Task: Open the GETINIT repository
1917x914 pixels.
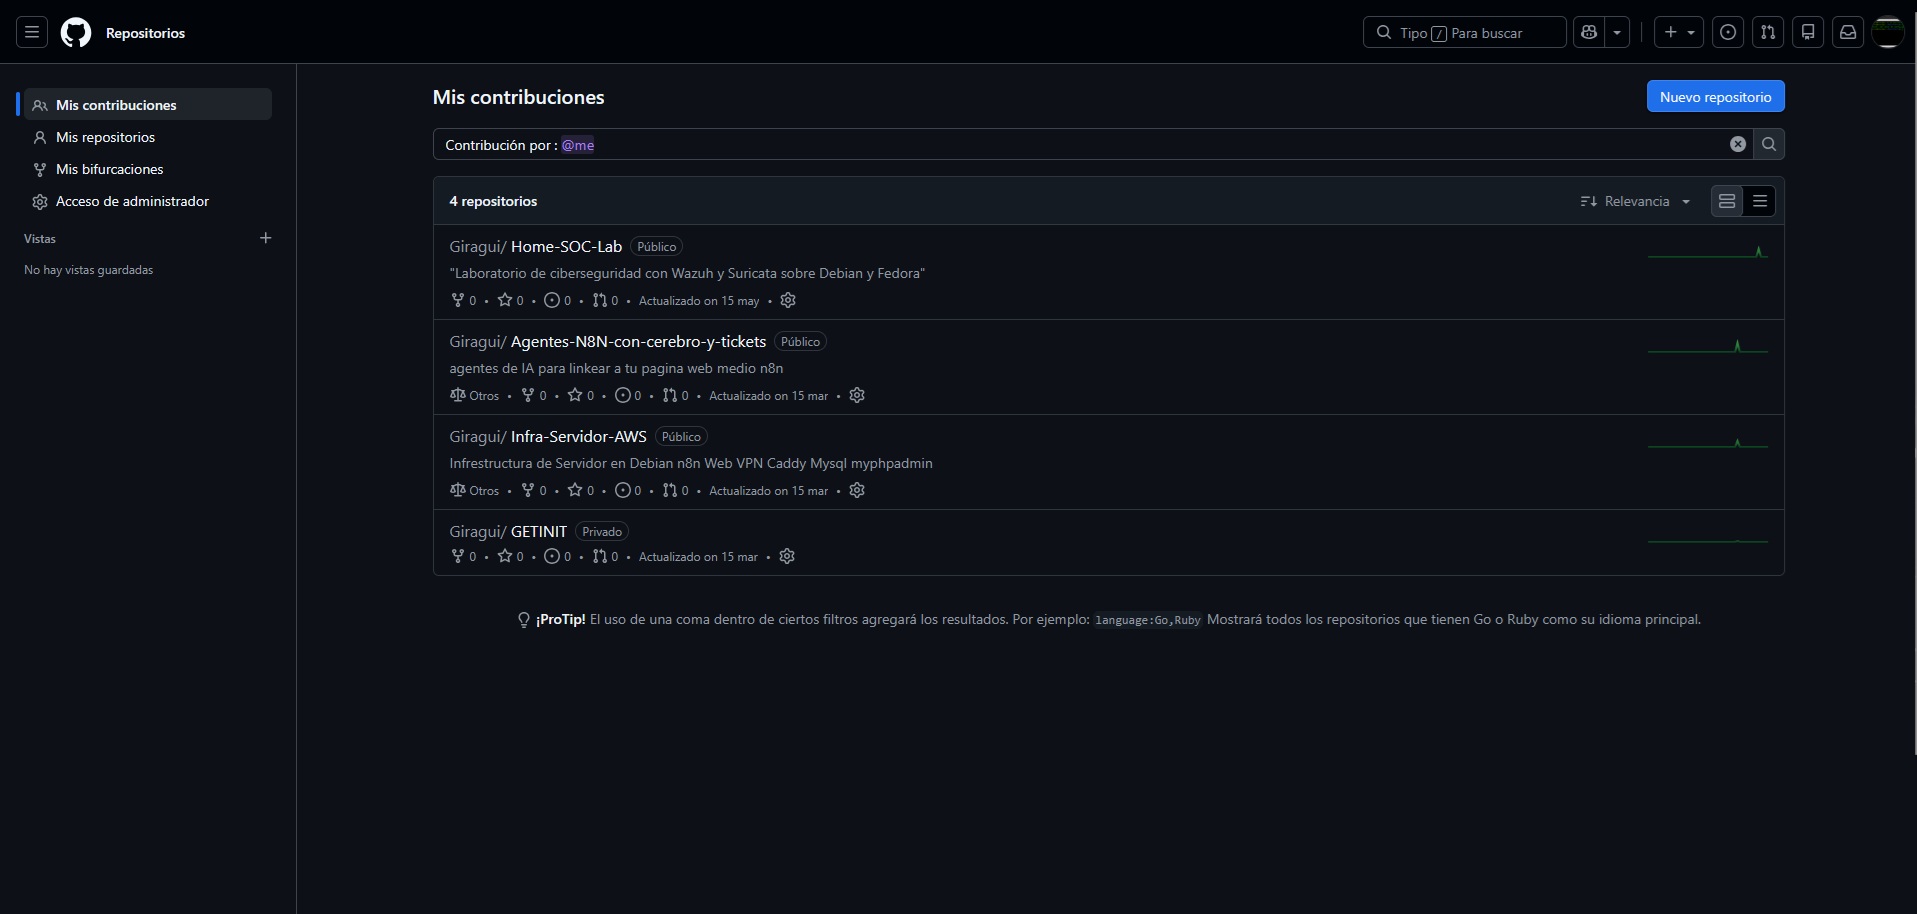Action: tap(539, 531)
